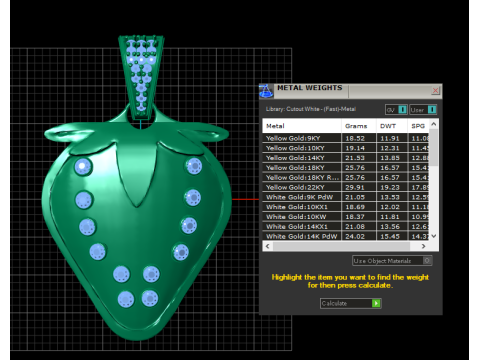
Task: Click the 12.31 DWT value
Action: 390,148
